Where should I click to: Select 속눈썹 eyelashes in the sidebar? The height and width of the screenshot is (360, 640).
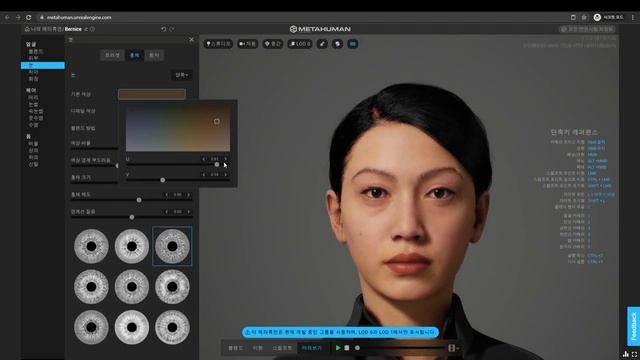coord(36,111)
